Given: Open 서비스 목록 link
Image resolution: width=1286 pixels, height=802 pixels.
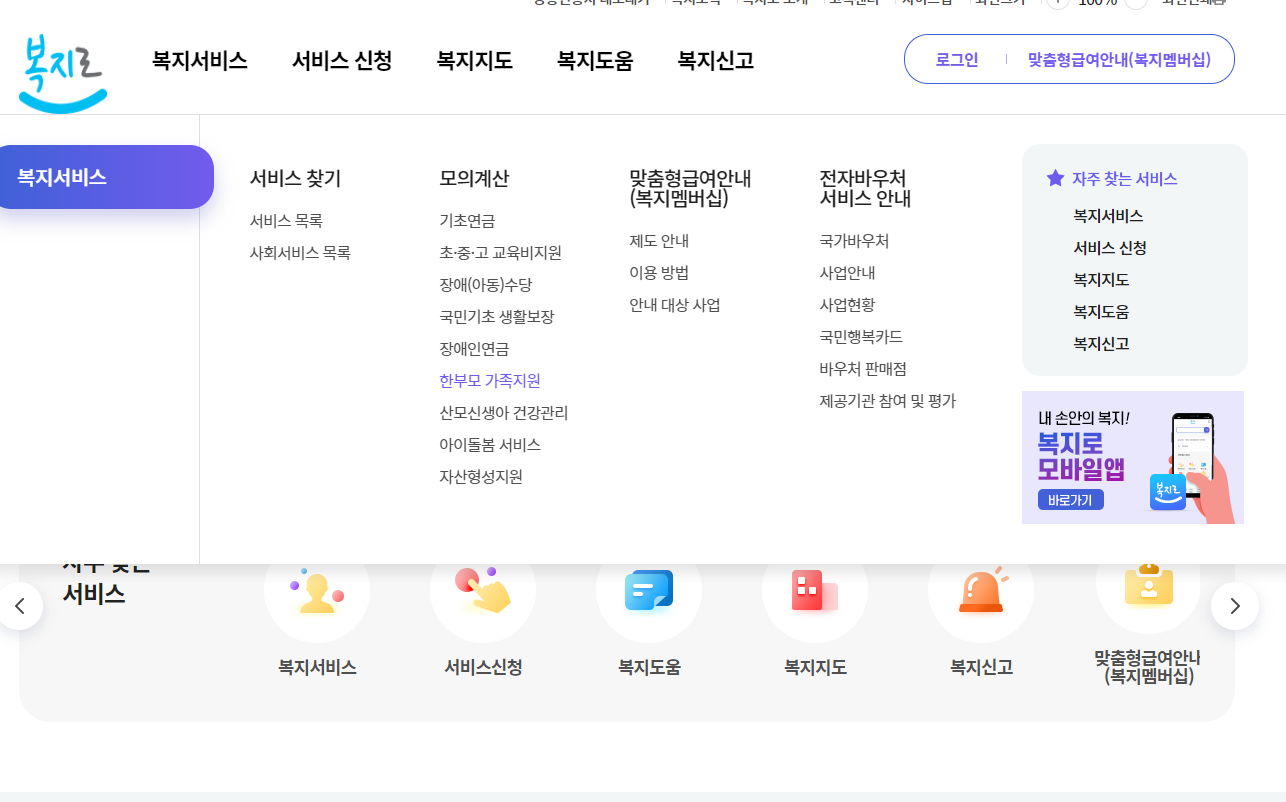Looking at the screenshot, I should [286, 220].
